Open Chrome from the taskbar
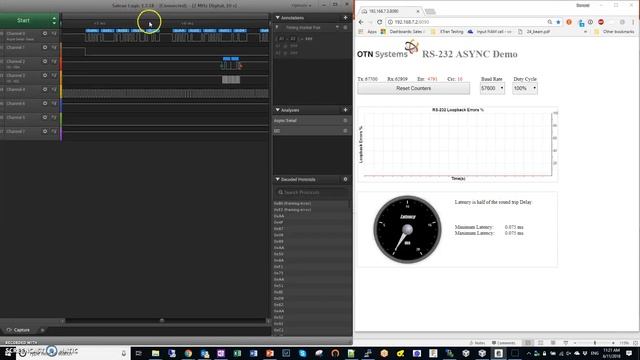Viewport: 640px width, 360px height. [x=188, y=353]
